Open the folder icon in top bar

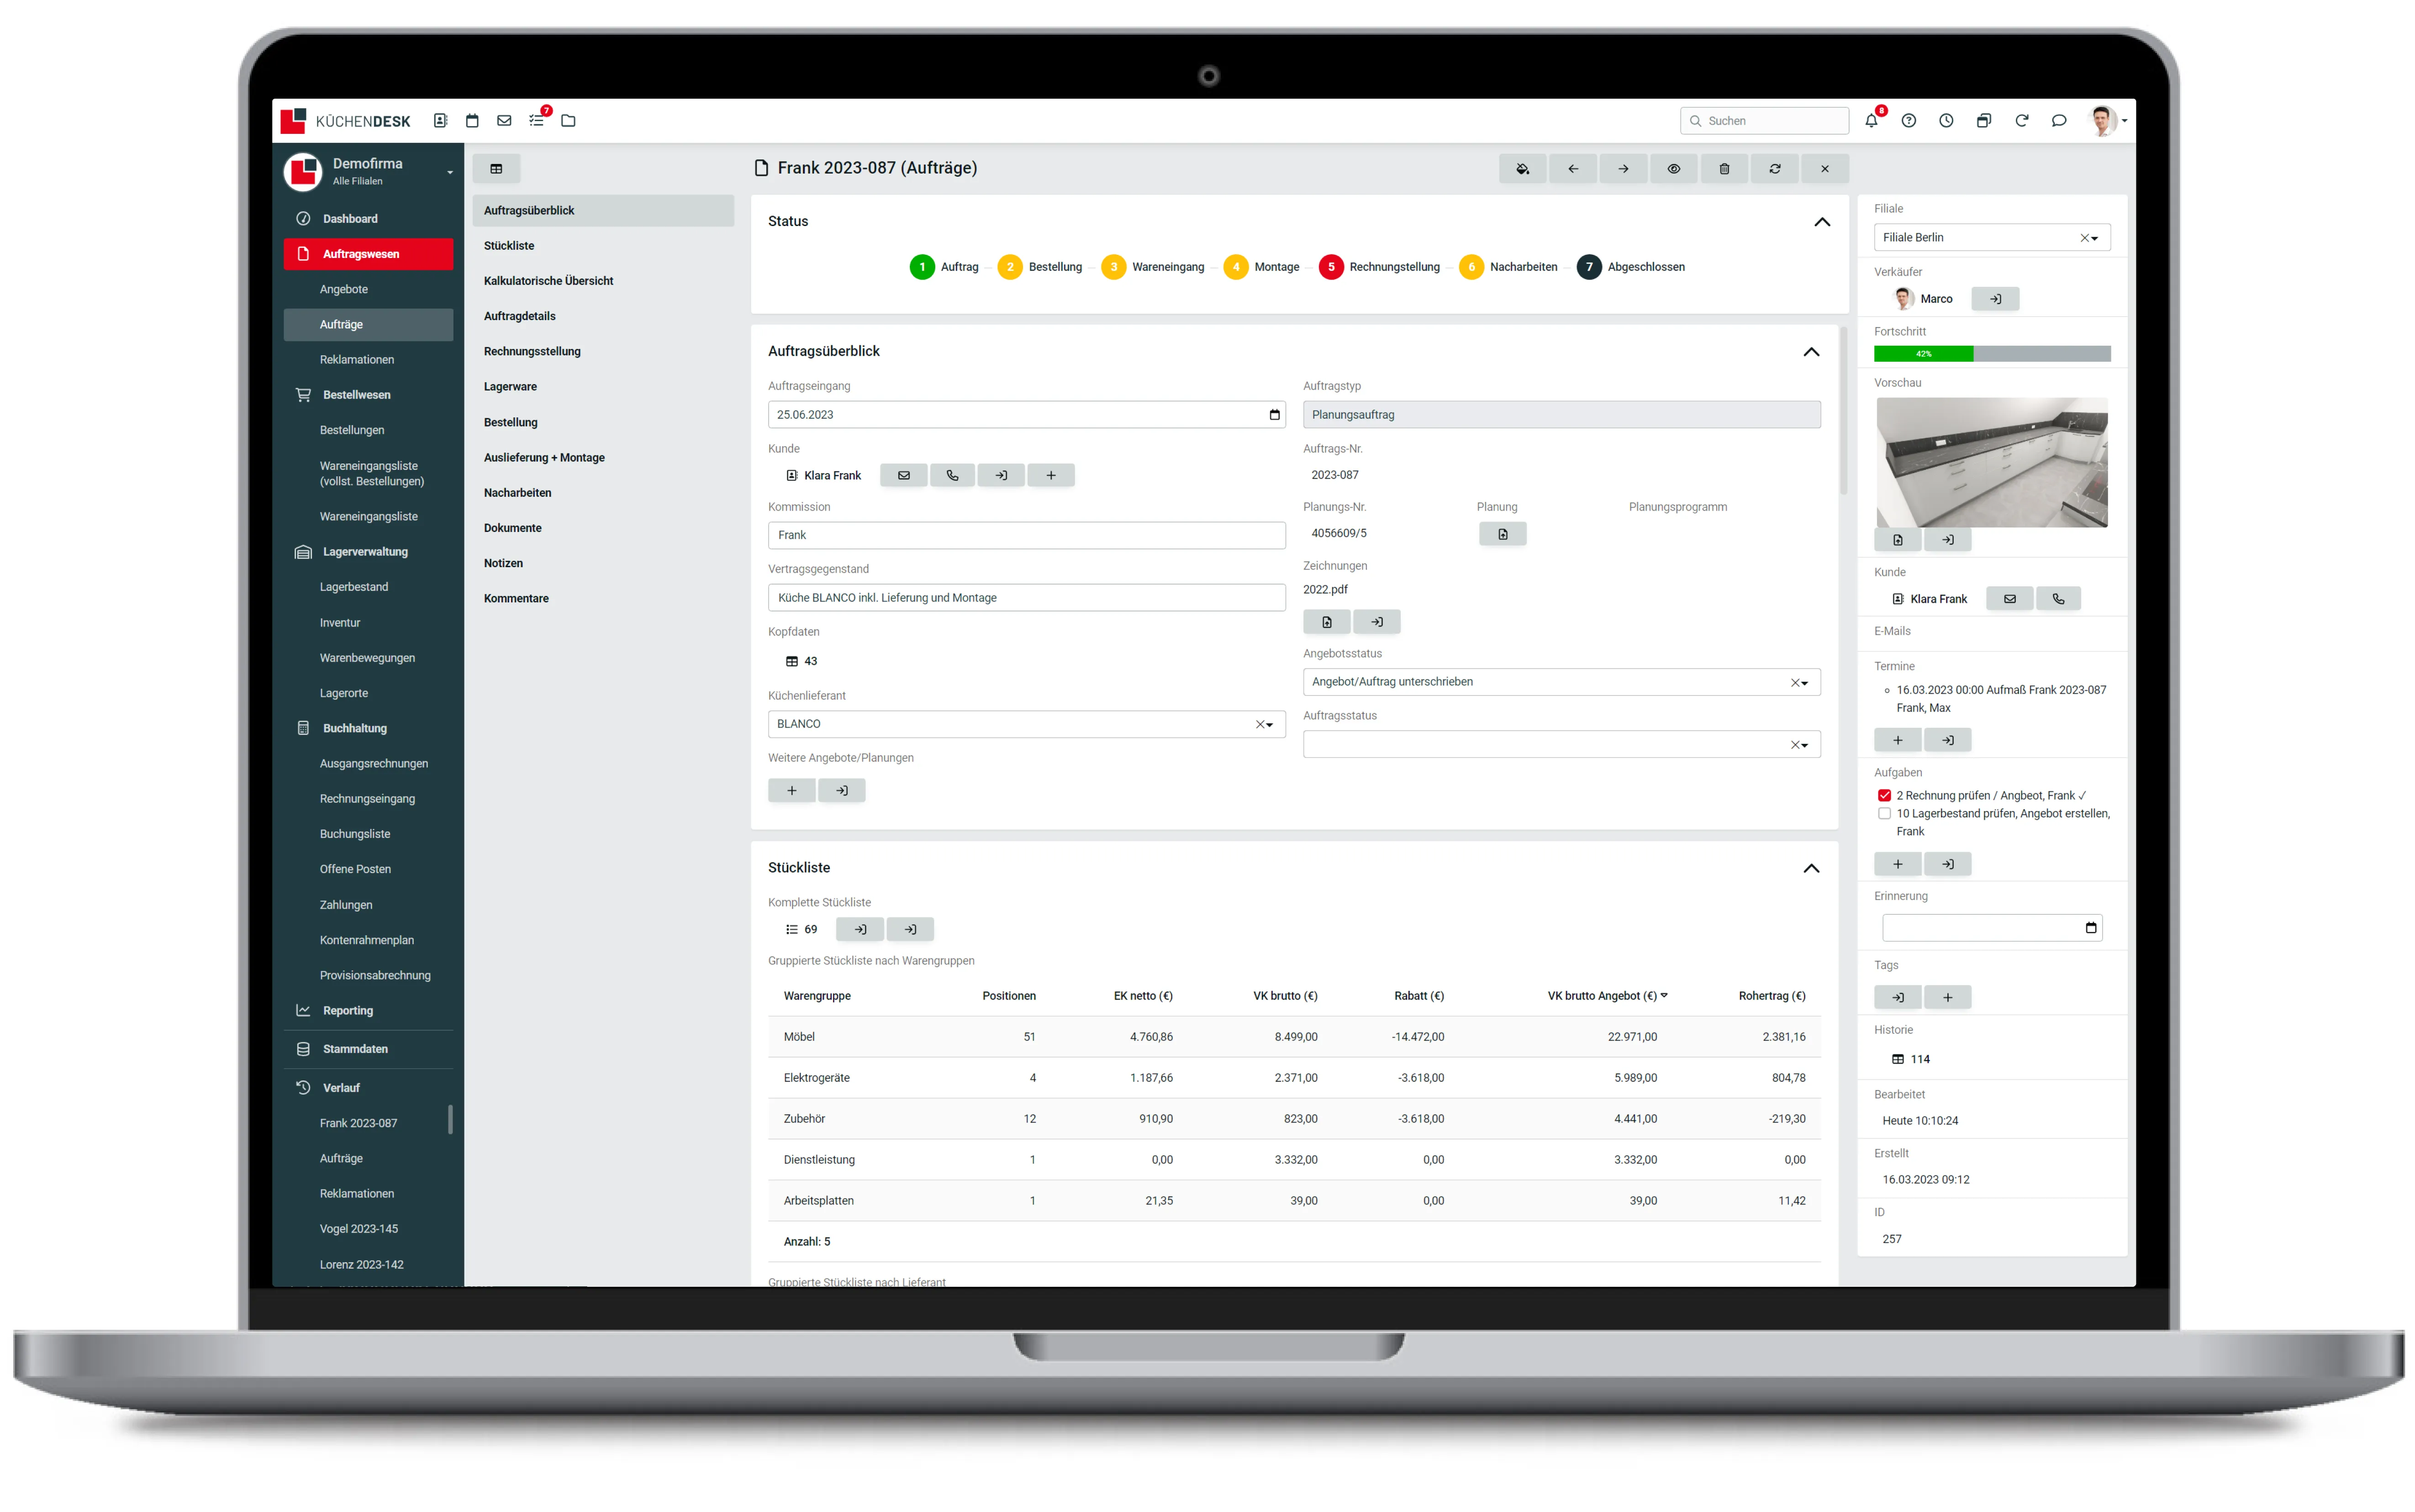[x=568, y=121]
